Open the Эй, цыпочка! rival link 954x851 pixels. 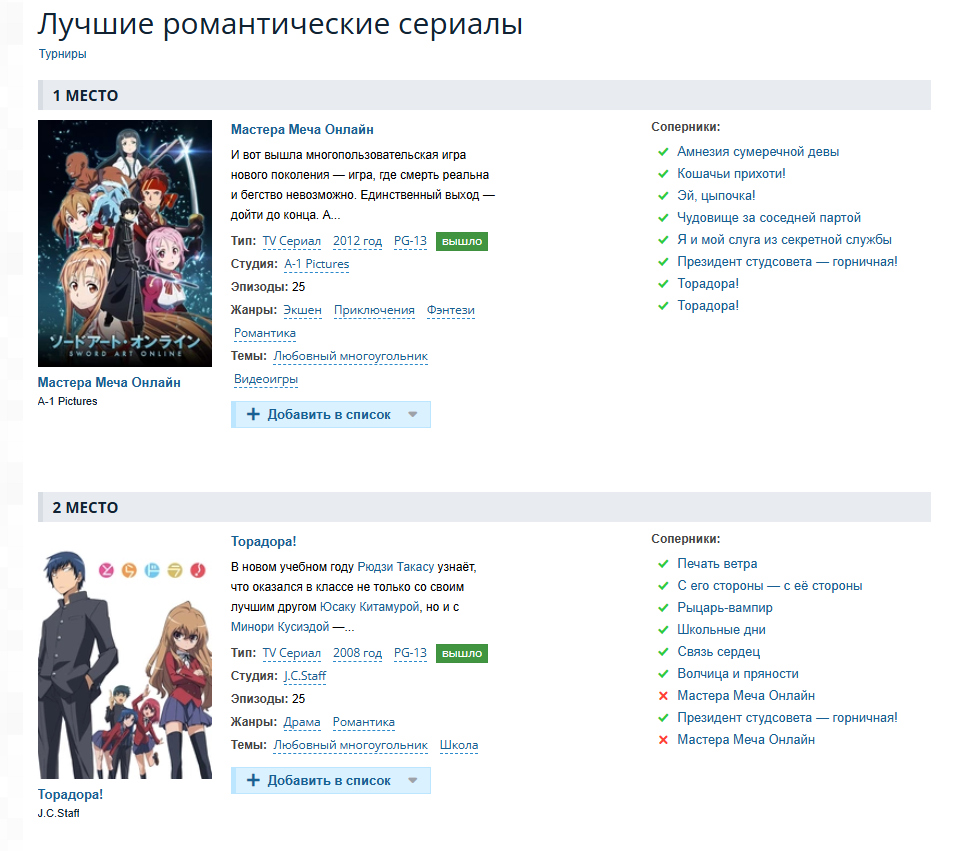tap(716, 196)
